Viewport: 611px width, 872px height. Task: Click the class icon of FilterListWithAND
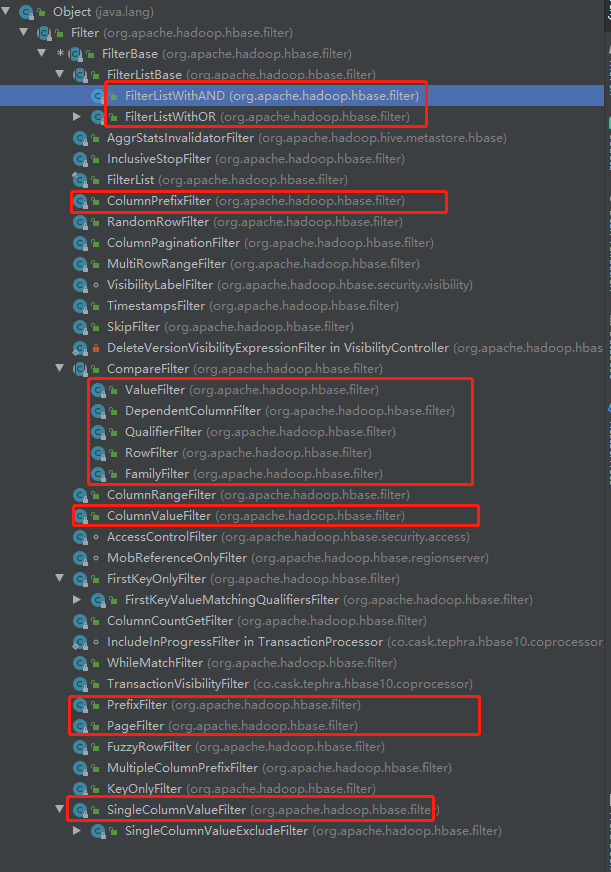point(98,96)
